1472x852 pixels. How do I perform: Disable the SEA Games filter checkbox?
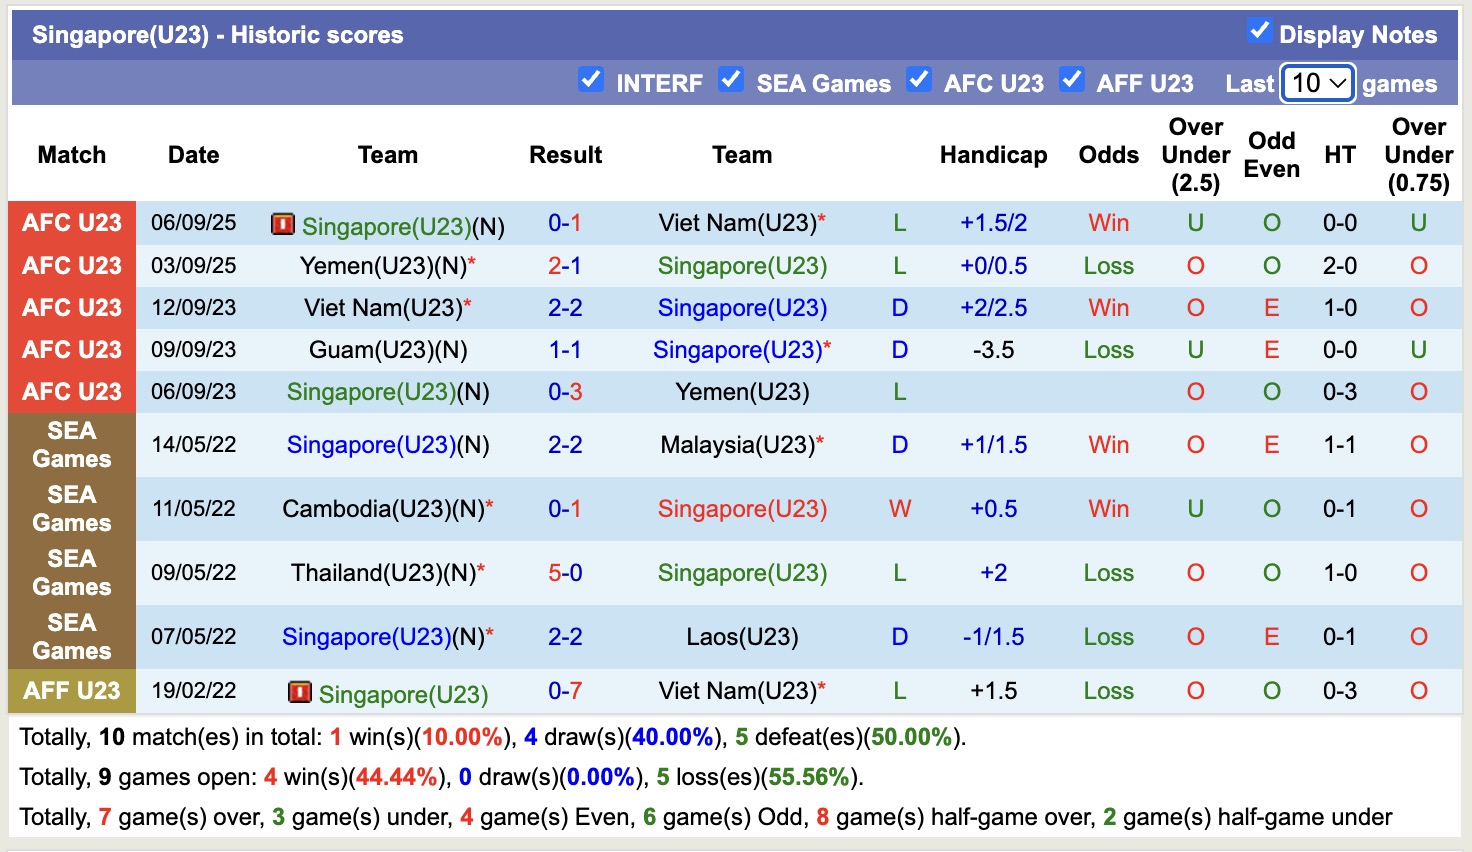pyautogui.click(x=731, y=80)
